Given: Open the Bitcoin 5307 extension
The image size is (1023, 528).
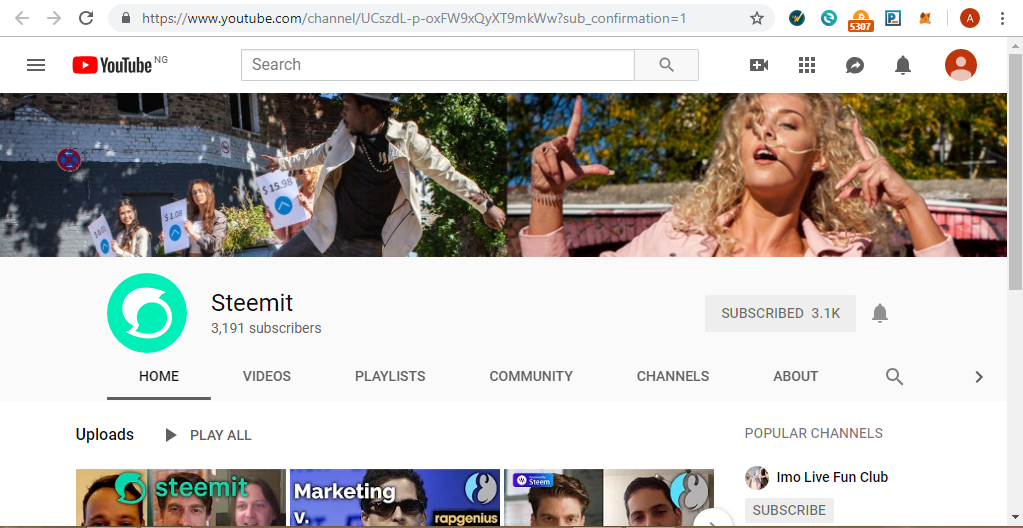Looking at the screenshot, I should point(861,20).
